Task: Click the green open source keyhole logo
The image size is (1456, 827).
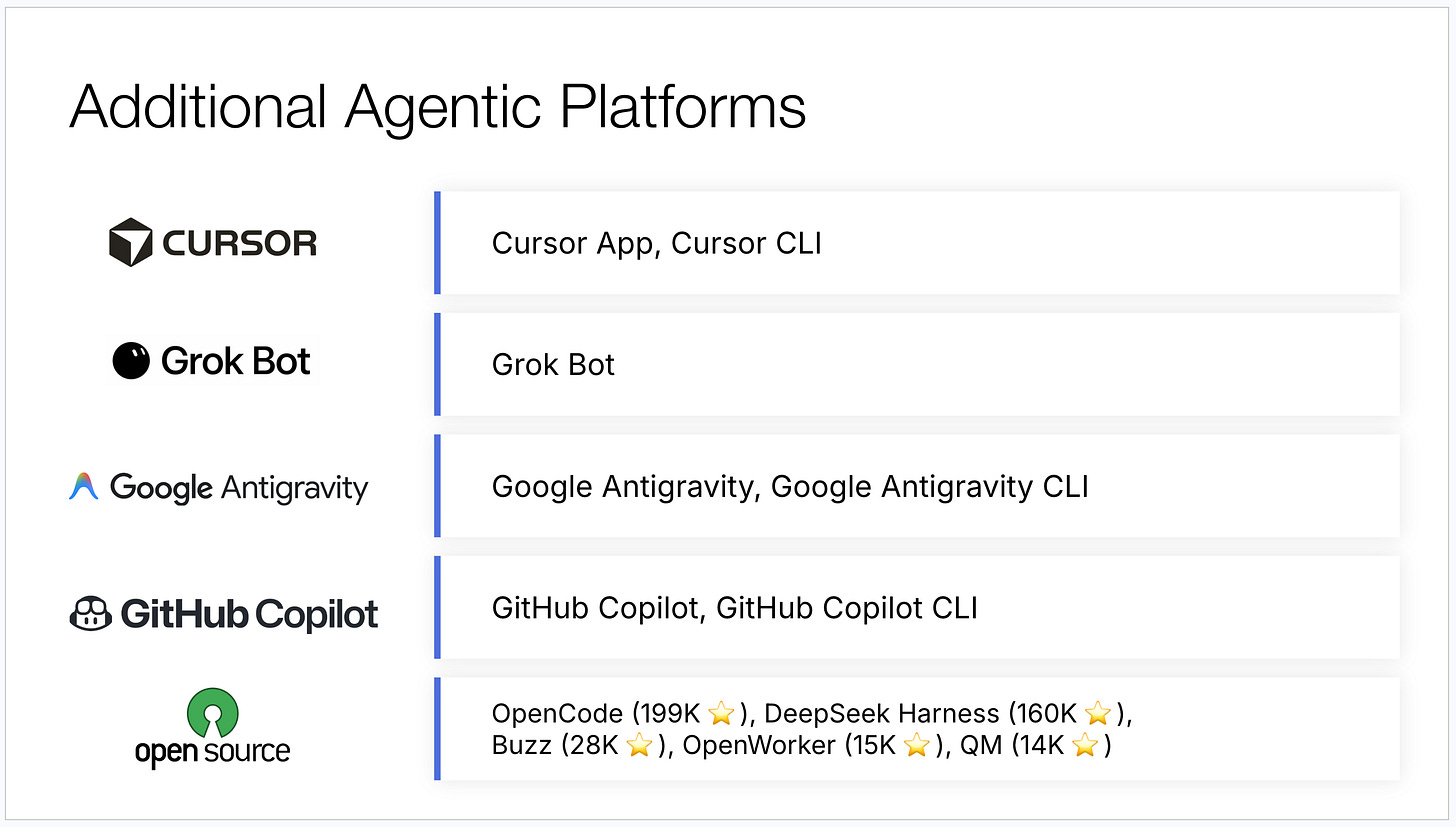Action: (212, 712)
